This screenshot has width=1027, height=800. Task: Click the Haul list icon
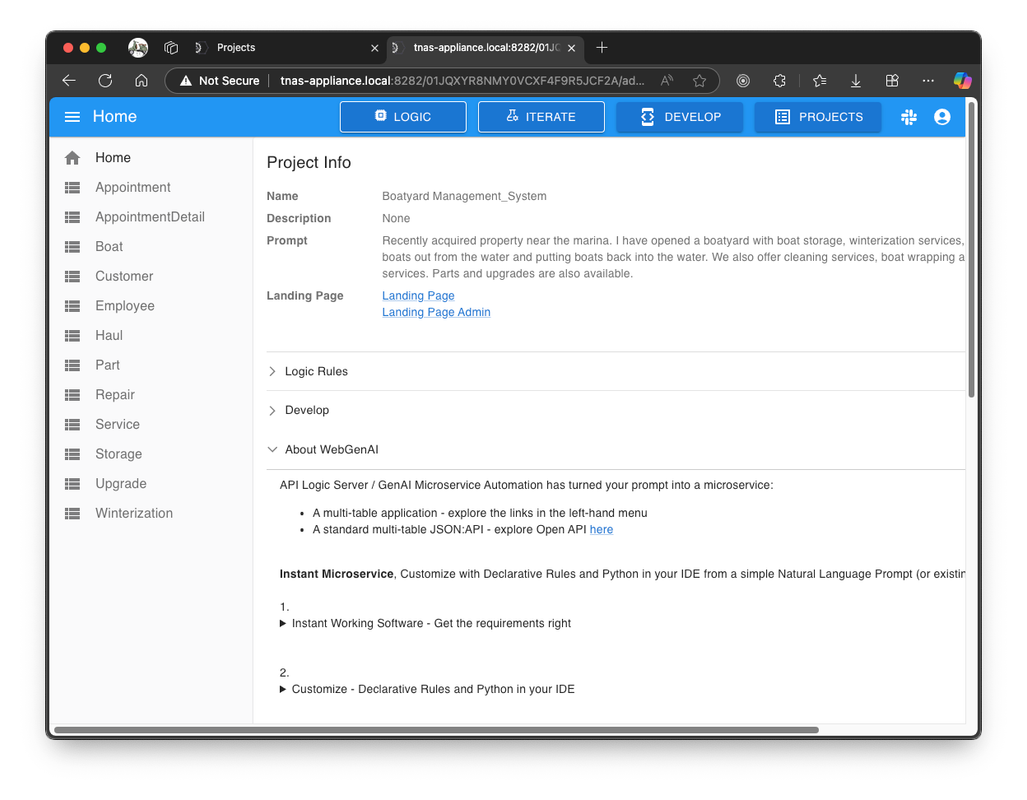(72, 335)
